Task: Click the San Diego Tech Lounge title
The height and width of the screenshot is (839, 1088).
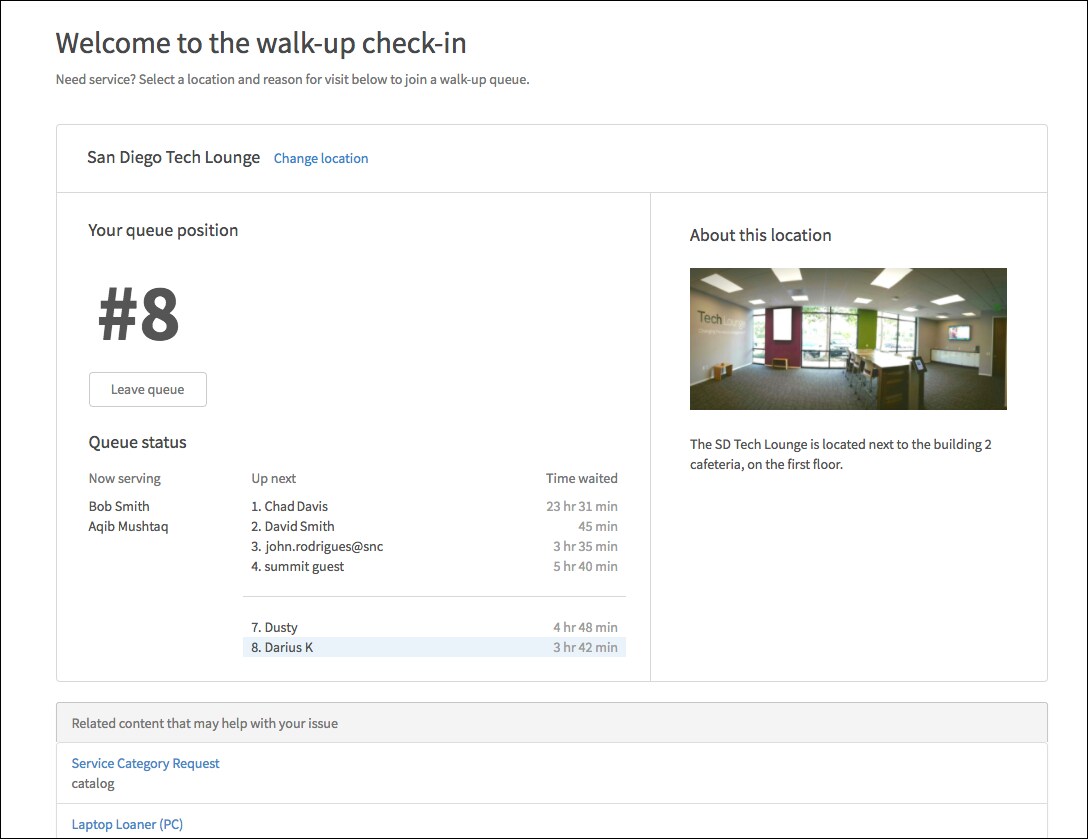Action: (173, 158)
